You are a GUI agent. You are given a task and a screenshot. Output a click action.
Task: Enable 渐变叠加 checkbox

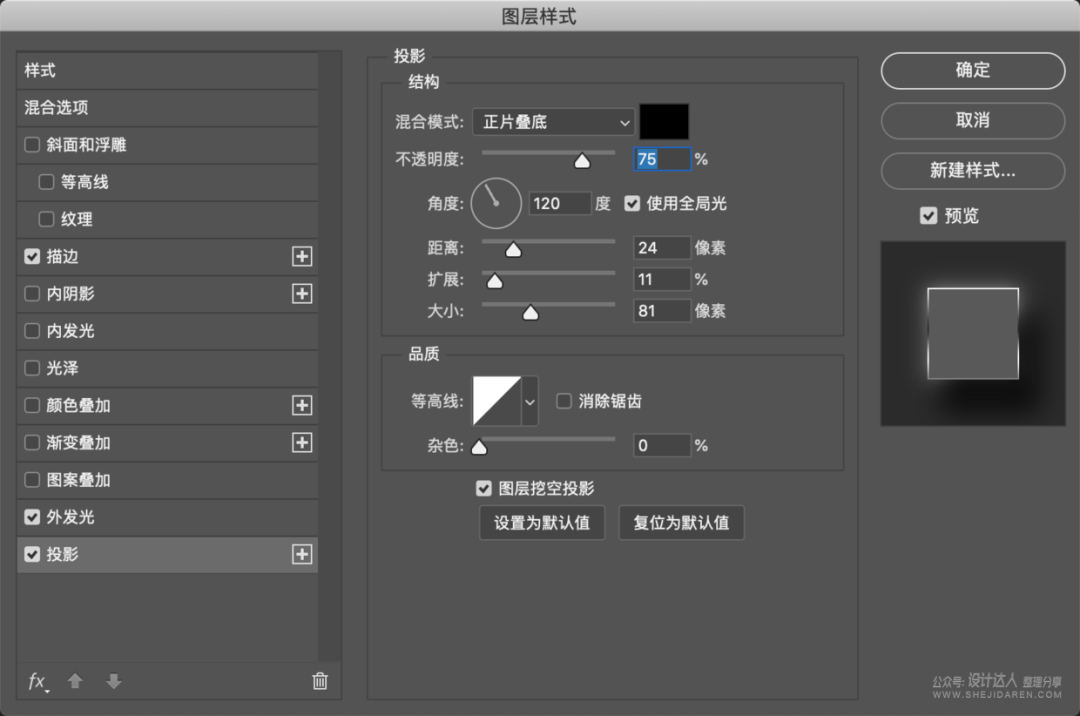coord(32,442)
